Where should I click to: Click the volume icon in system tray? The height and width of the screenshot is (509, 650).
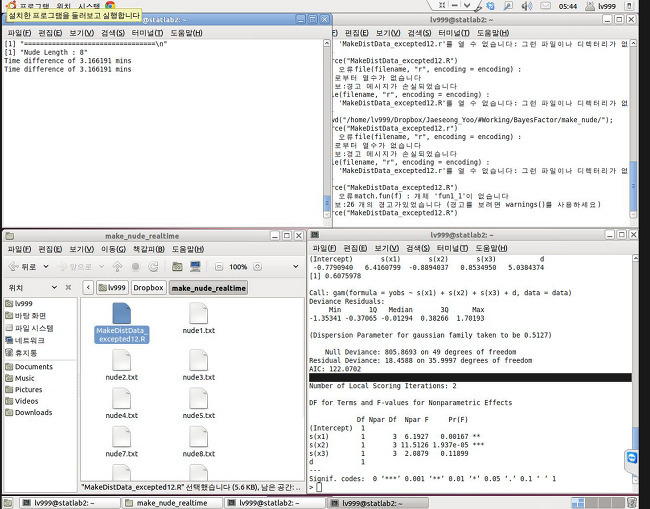(x=527, y=6)
